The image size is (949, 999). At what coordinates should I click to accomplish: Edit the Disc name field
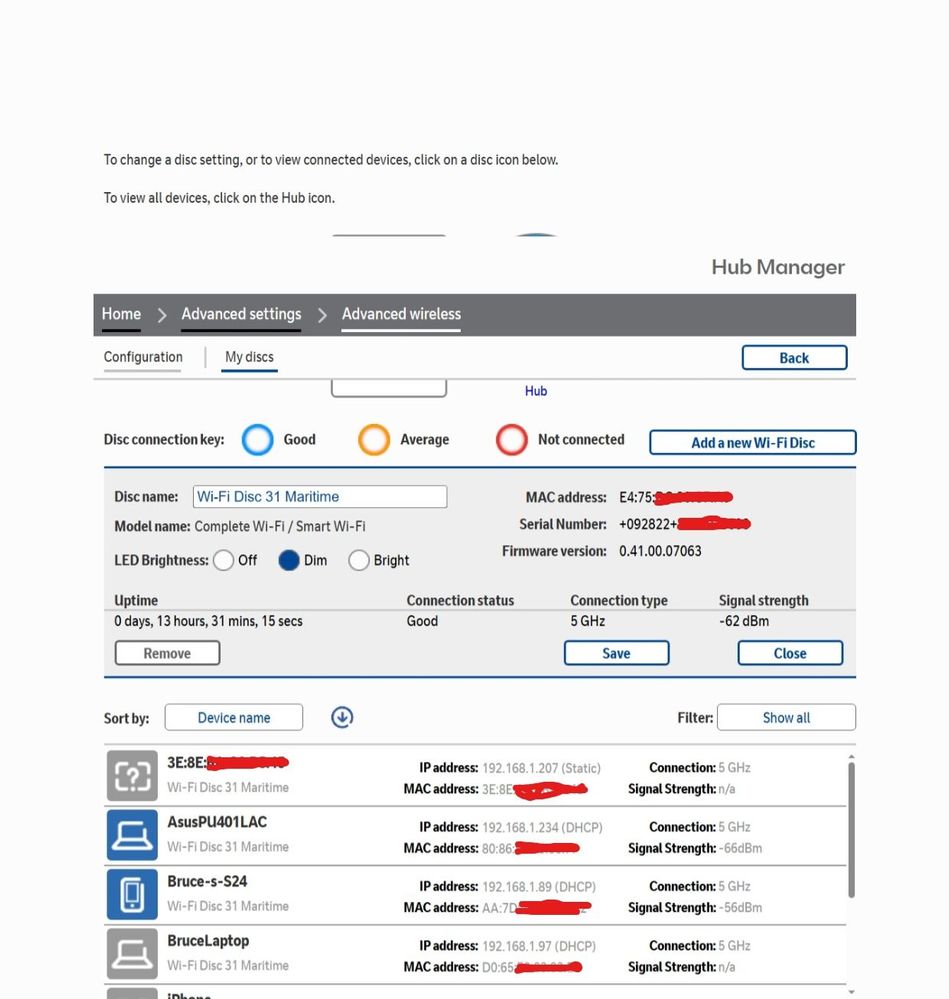pos(320,496)
